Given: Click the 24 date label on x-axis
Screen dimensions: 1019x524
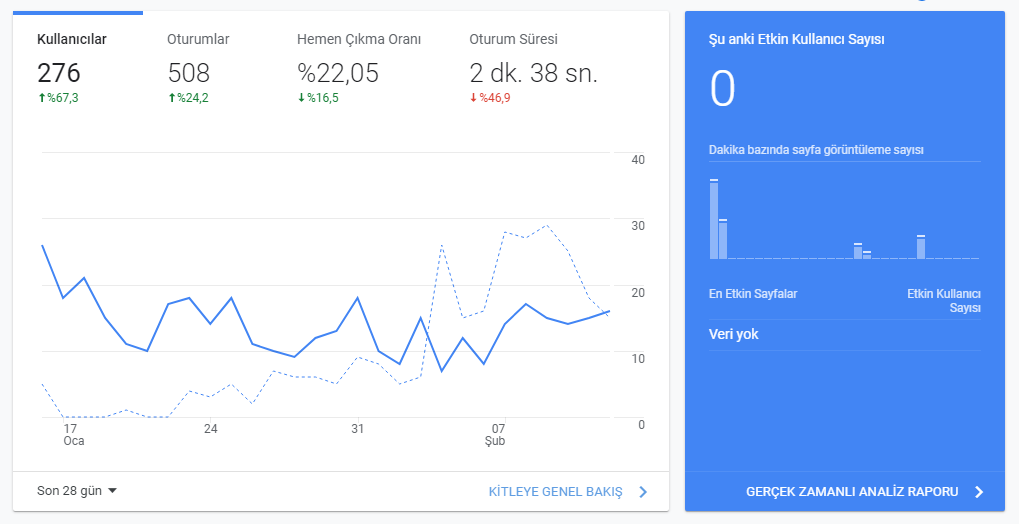Looking at the screenshot, I should [210, 428].
